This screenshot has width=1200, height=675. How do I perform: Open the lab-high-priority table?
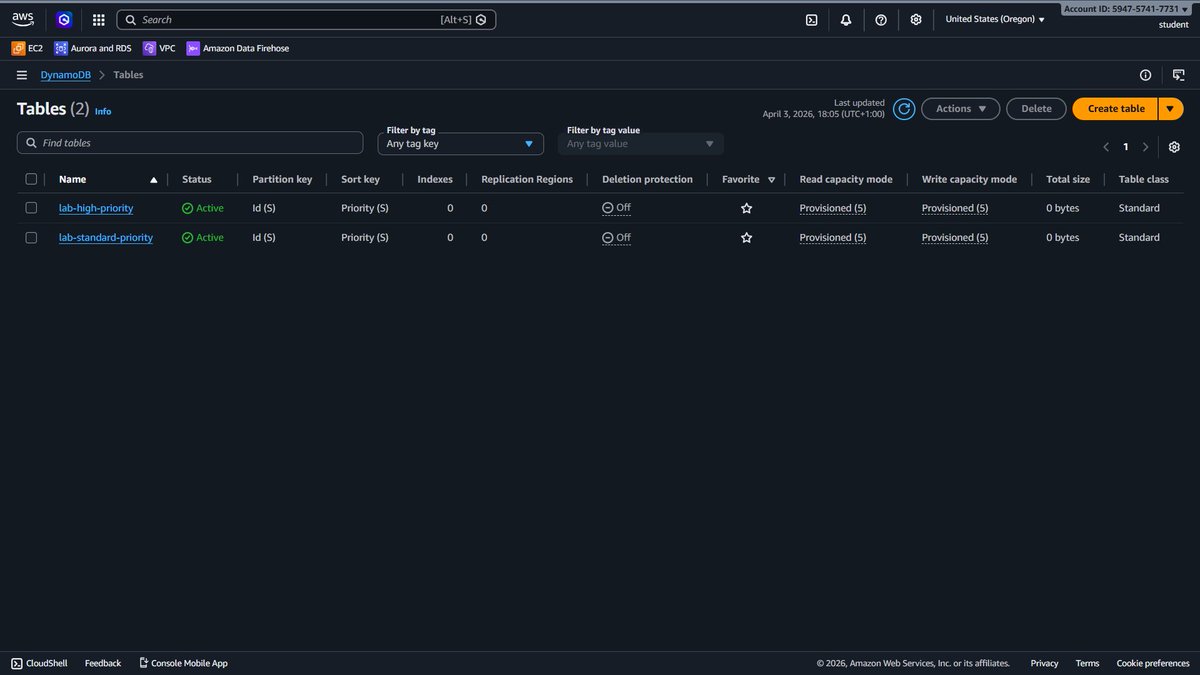pos(96,208)
